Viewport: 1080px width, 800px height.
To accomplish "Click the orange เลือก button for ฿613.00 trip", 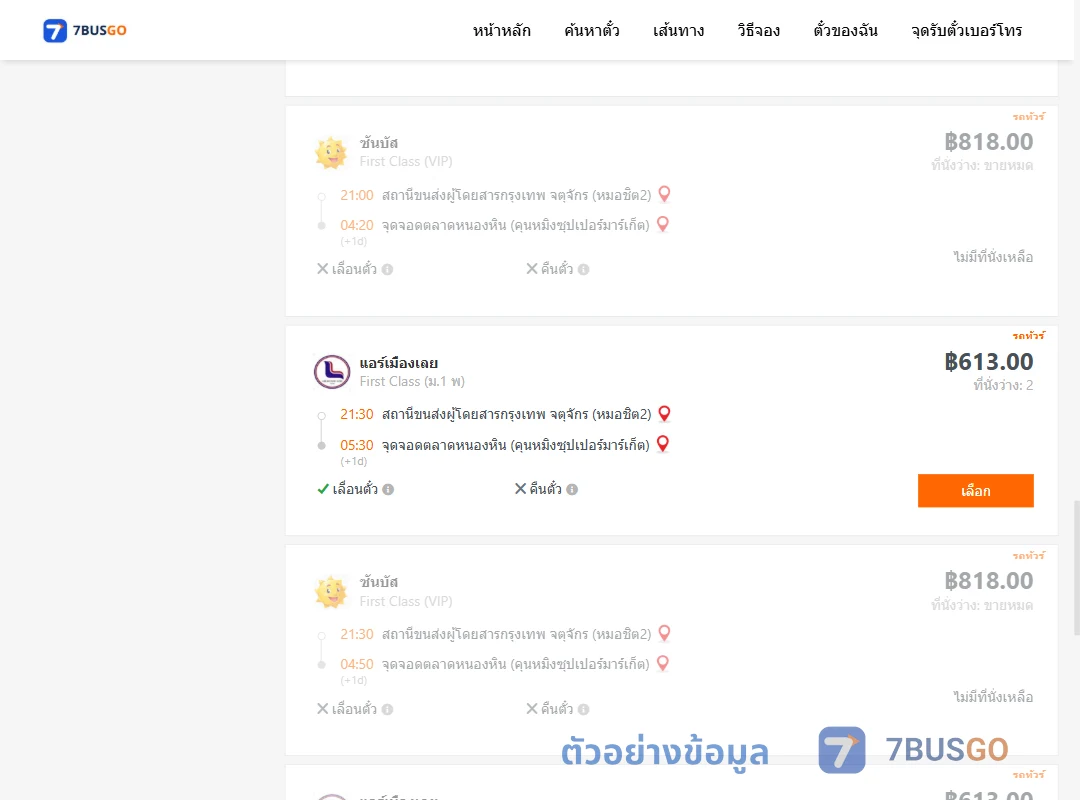I will click(x=975, y=491).
